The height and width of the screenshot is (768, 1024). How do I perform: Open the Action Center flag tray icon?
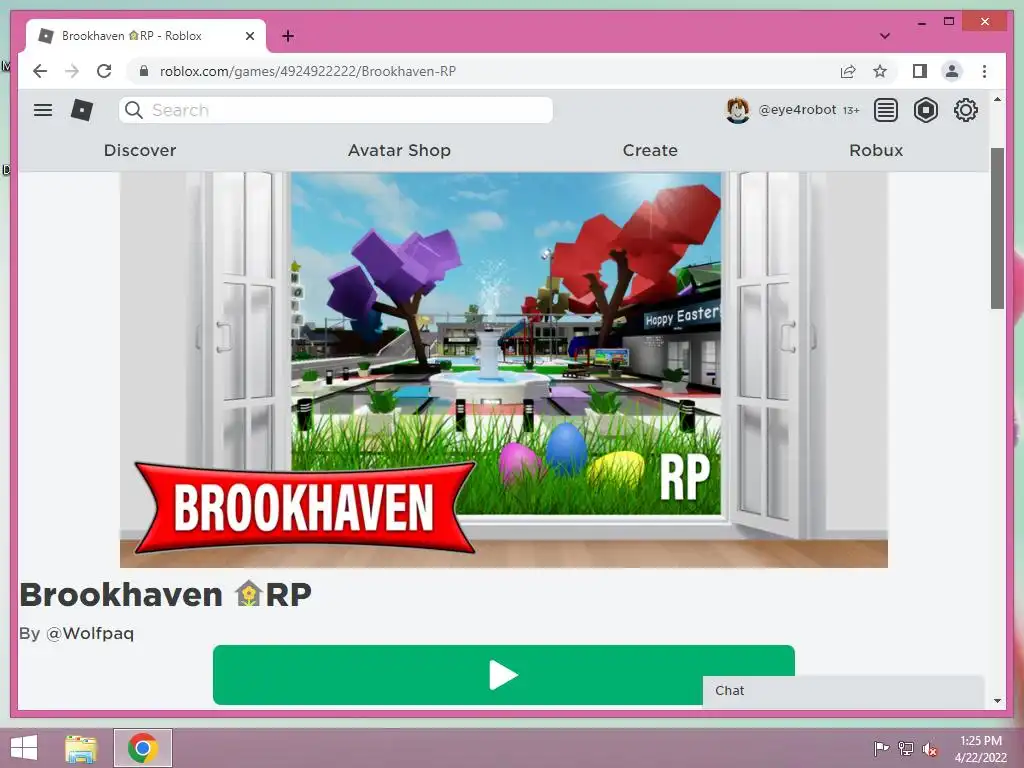tap(881, 748)
